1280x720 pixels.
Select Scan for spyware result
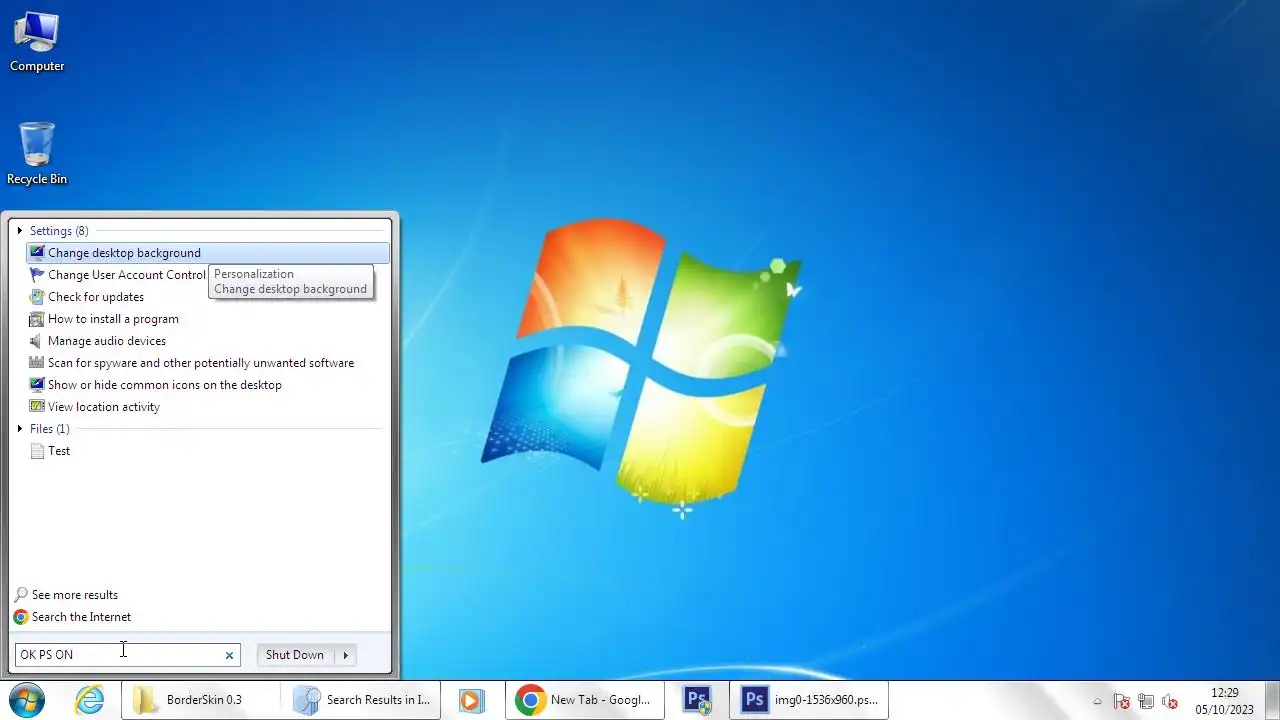(208, 363)
